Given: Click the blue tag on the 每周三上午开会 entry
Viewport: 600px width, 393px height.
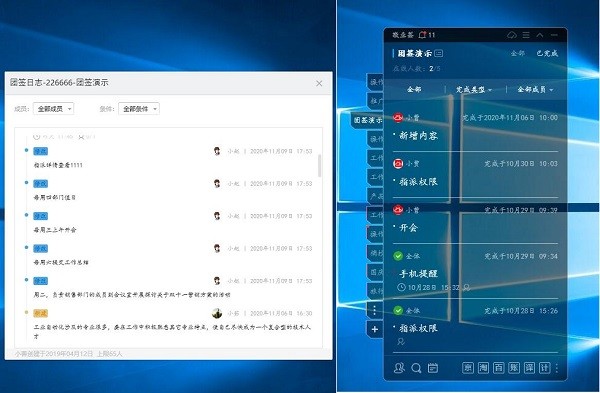Looking at the screenshot, I should click(x=41, y=216).
